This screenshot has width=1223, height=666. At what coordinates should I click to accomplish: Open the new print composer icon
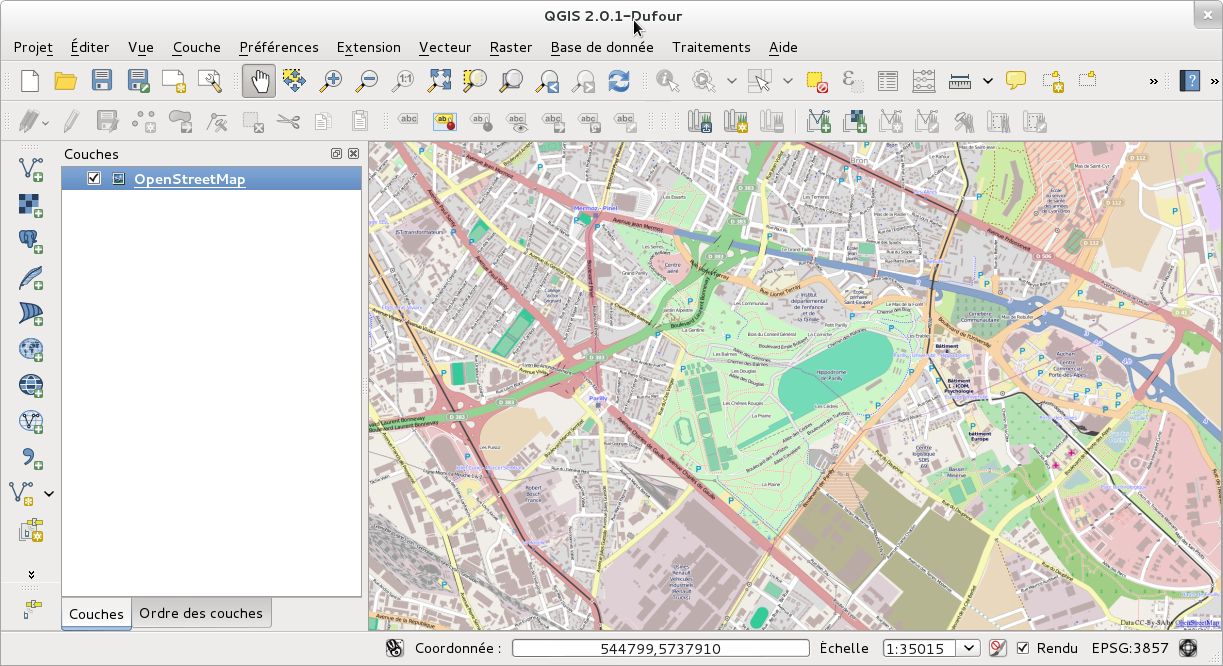coord(174,81)
